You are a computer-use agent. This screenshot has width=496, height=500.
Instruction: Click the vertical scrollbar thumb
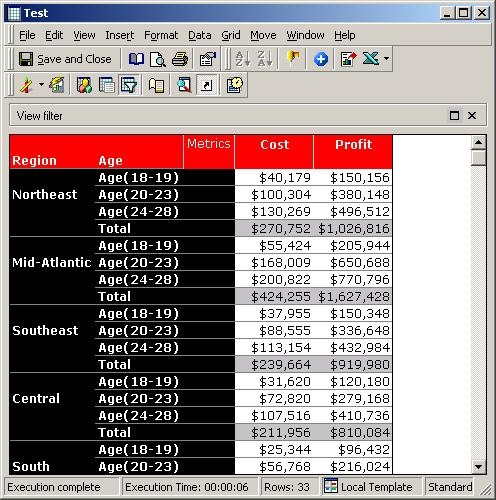(x=479, y=158)
